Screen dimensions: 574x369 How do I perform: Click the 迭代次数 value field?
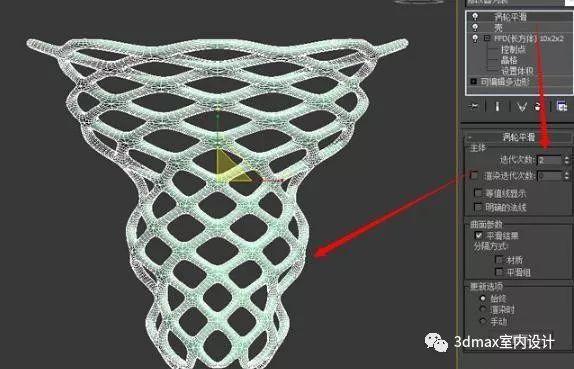(549, 160)
